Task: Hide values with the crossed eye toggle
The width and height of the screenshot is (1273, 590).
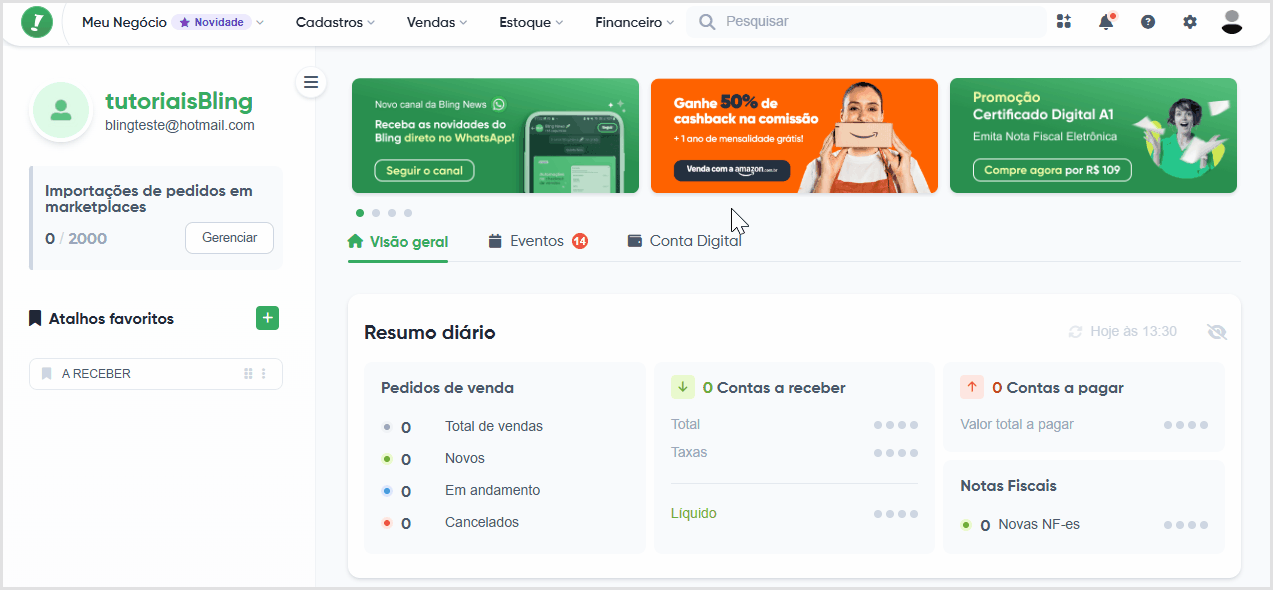Action: click(1217, 332)
